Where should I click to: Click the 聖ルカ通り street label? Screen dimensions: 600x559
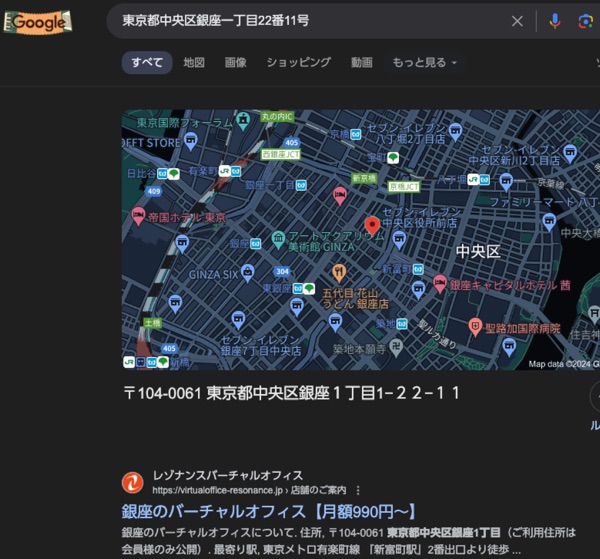point(437,334)
